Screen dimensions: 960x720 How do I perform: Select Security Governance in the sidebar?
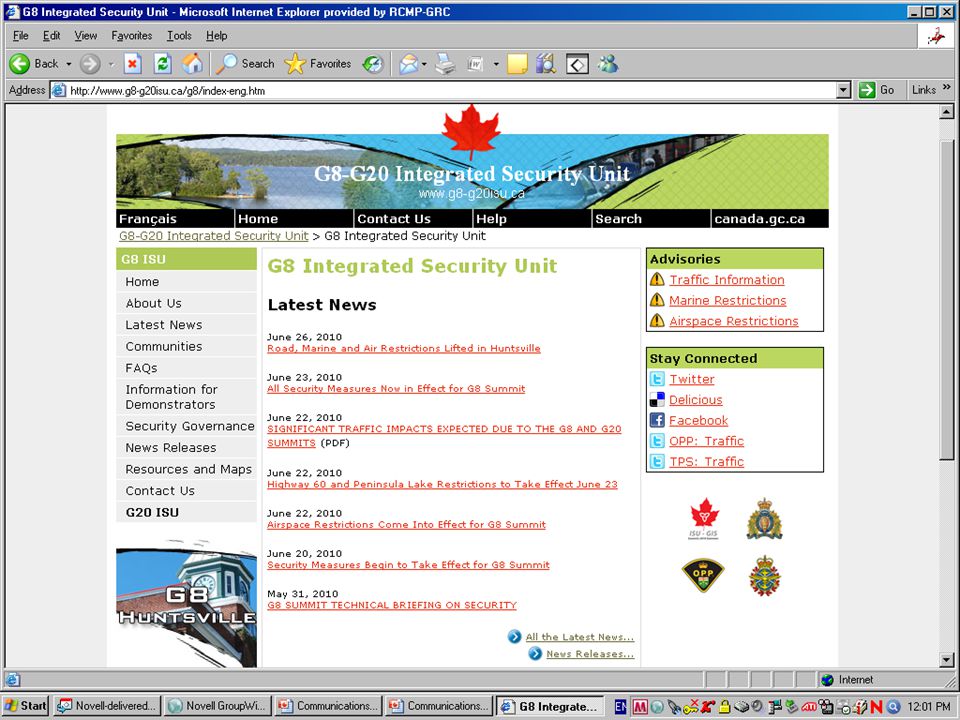tap(186, 426)
